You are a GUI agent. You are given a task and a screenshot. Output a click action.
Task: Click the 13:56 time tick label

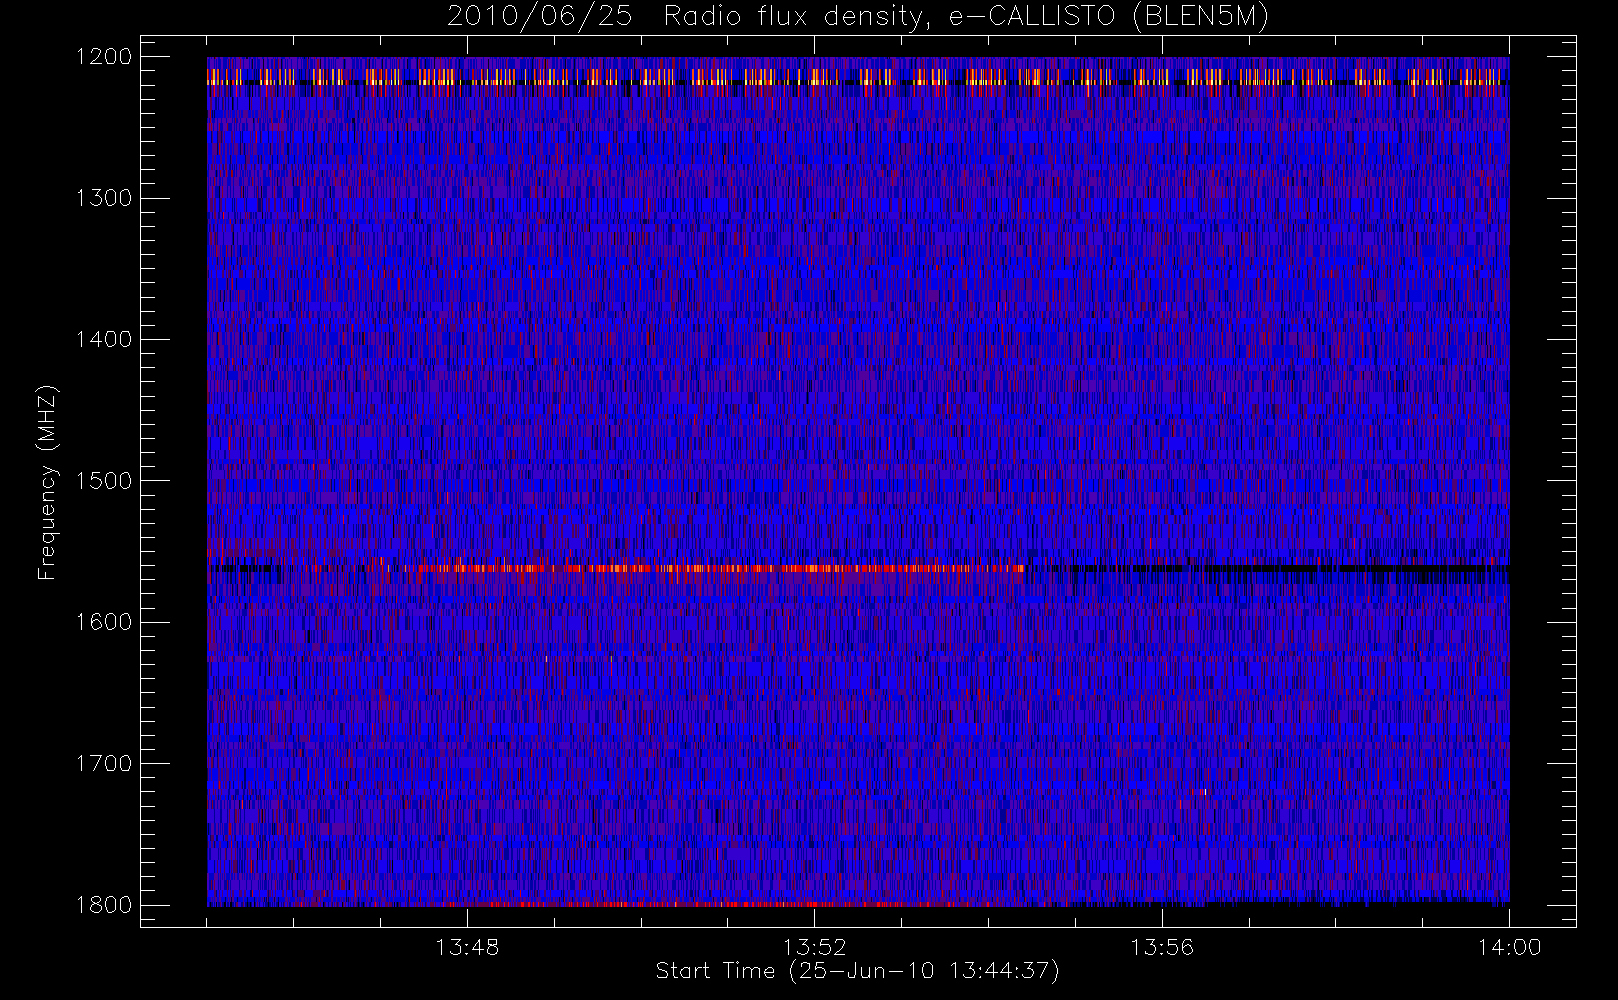coord(1162,947)
